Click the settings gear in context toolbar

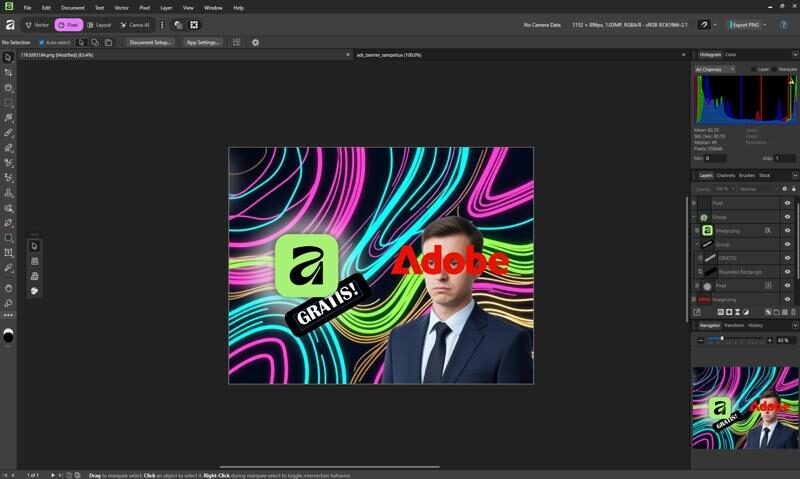point(256,42)
